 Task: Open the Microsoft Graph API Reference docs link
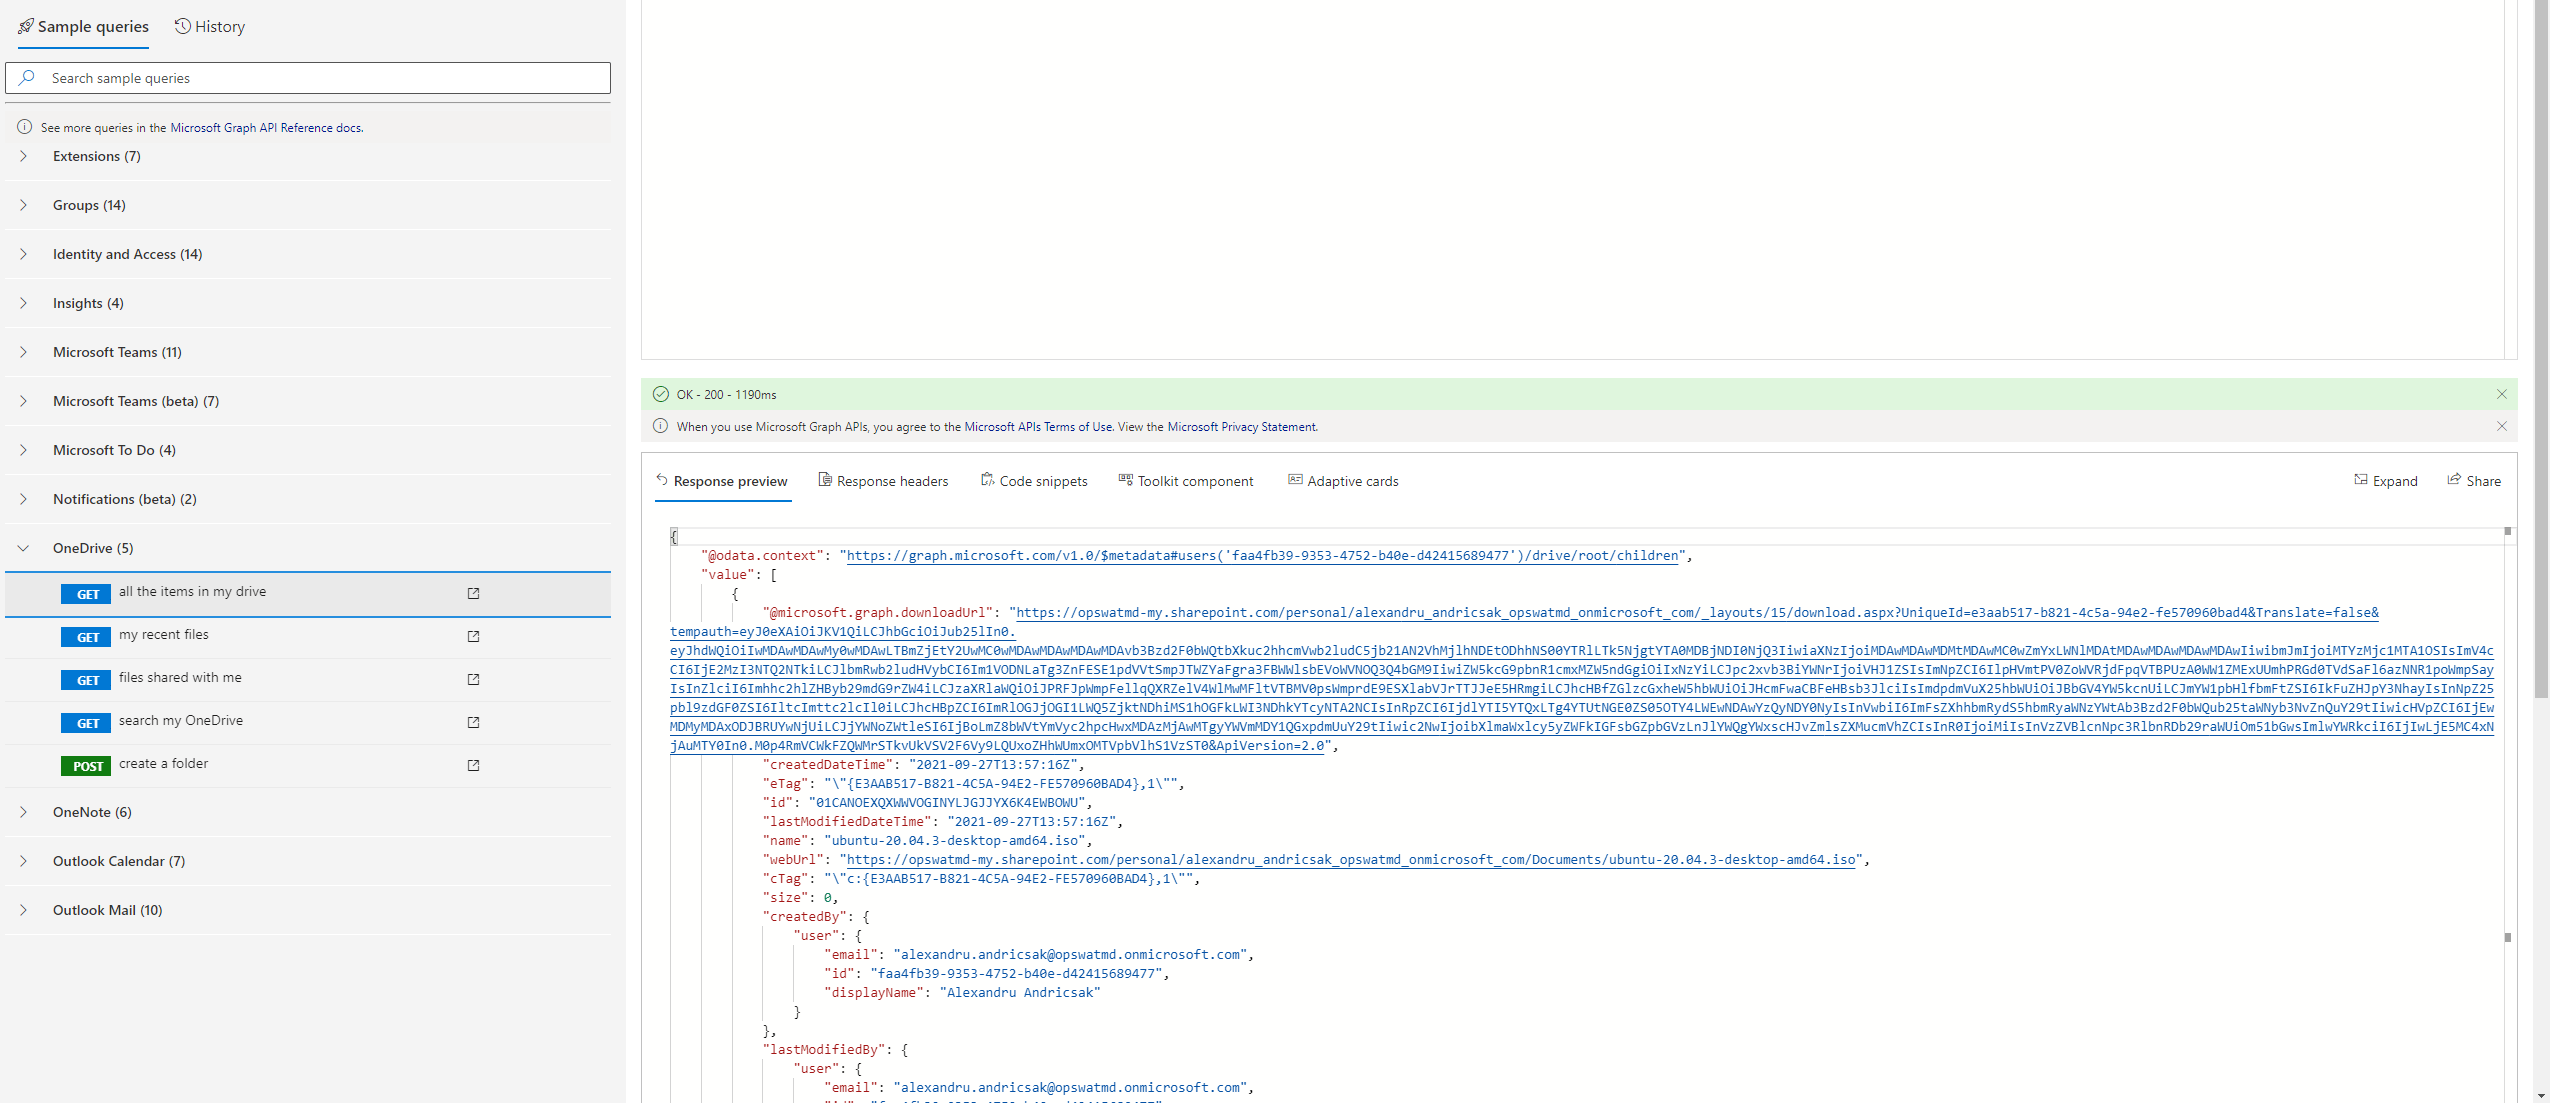pos(267,128)
